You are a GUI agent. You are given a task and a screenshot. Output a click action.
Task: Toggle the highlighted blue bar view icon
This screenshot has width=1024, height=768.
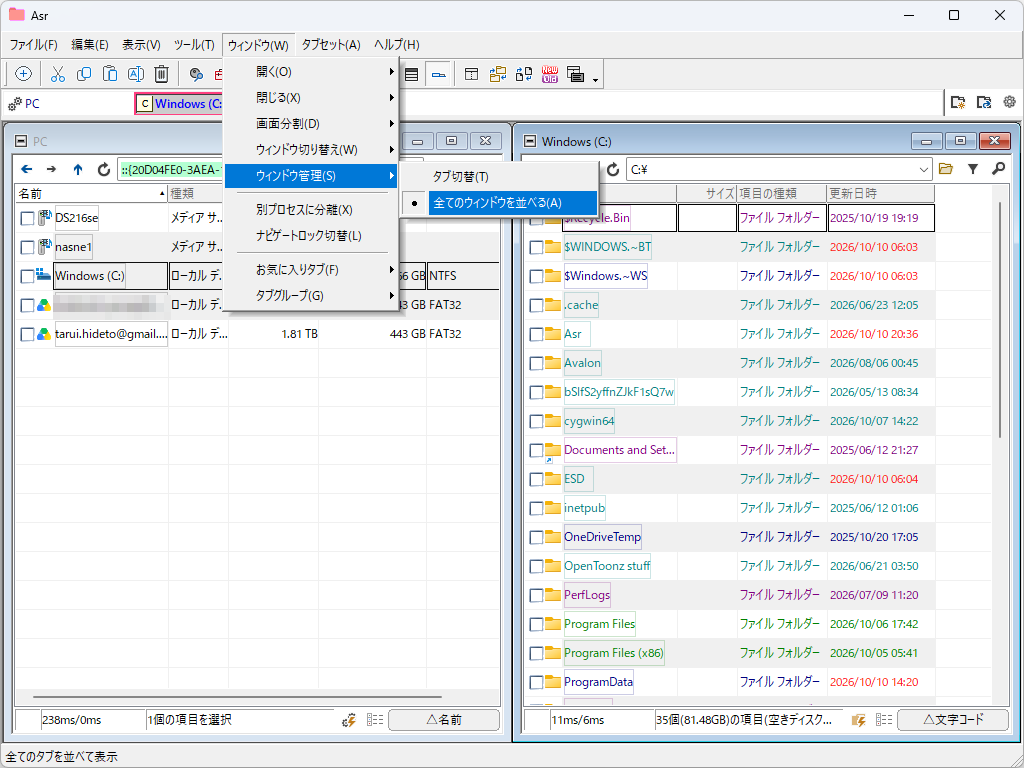[x=438, y=74]
